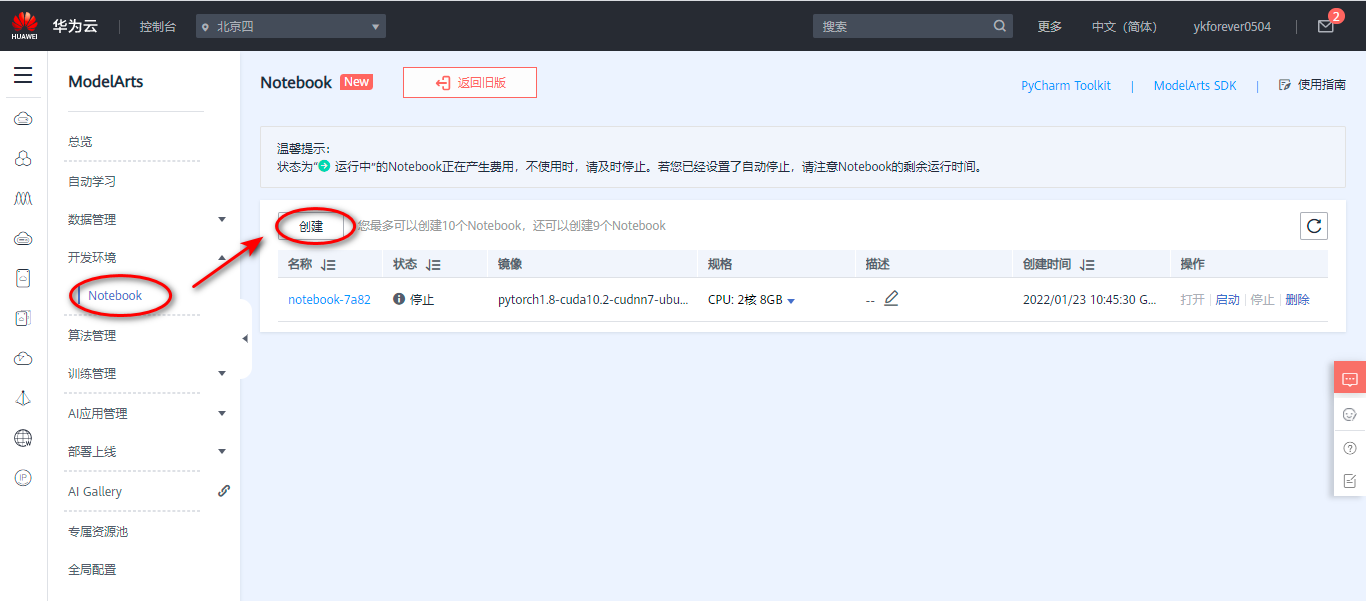Open 全局配置 in the sidebar
The width and height of the screenshot is (1366, 601).
tap(92, 569)
